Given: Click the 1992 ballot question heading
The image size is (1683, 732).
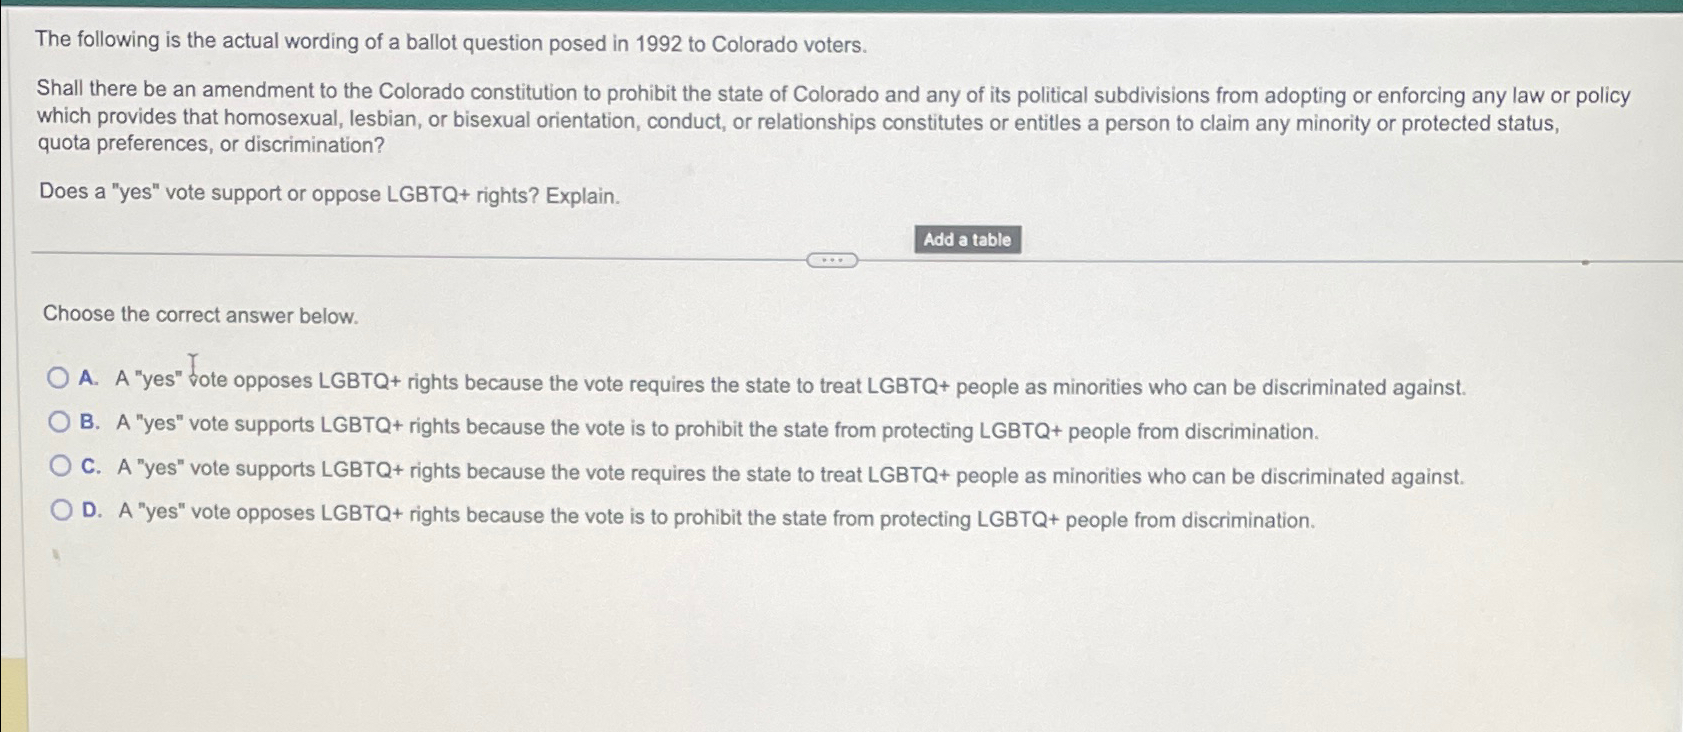Looking at the screenshot, I should (x=450, y=43).
